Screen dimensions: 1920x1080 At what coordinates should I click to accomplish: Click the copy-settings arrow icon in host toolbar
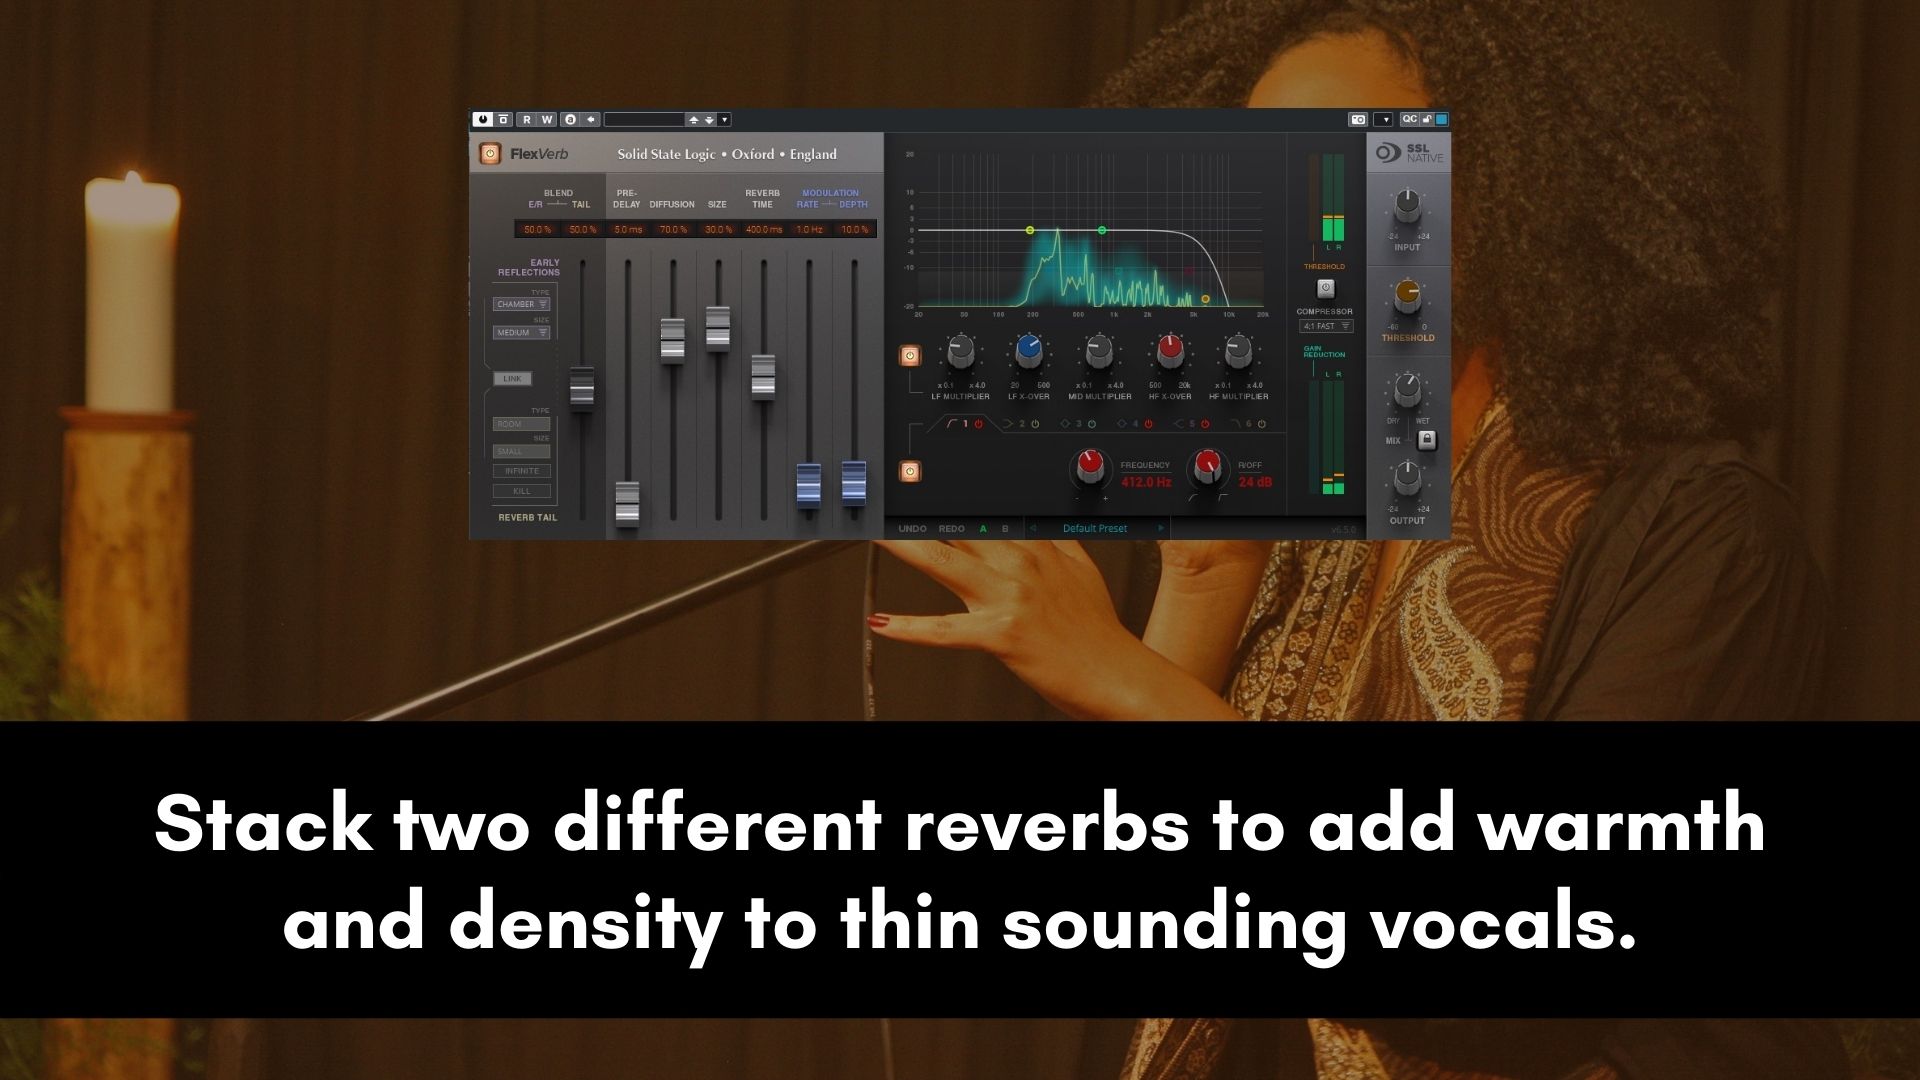pos(591,120)
